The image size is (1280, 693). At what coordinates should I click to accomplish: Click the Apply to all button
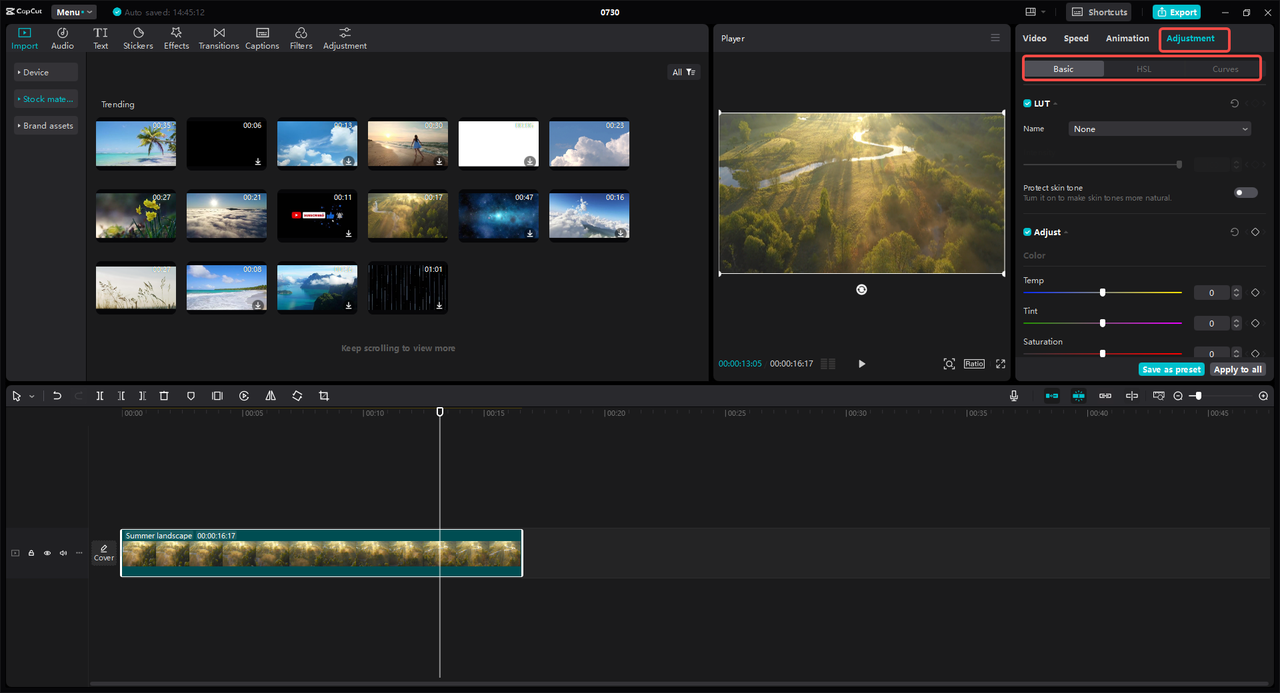[1237, 369]
